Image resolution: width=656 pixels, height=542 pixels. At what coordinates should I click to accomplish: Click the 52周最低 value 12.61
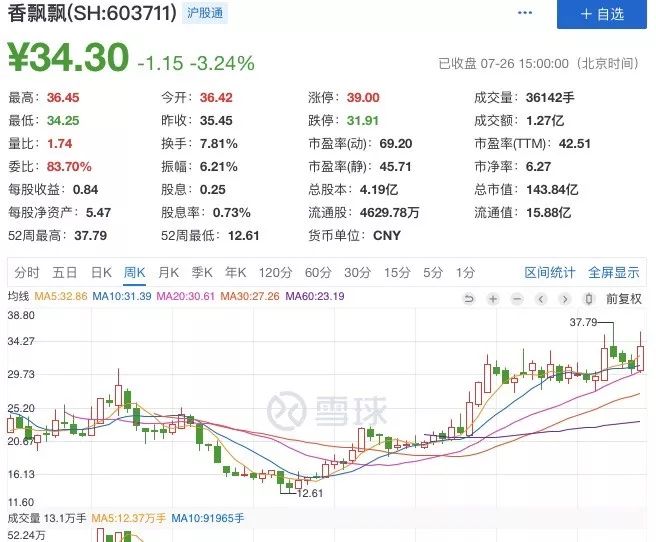244,236
